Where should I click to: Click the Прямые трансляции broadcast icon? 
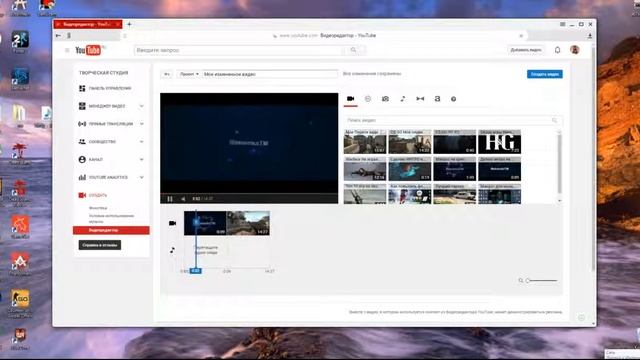(82, 124)
